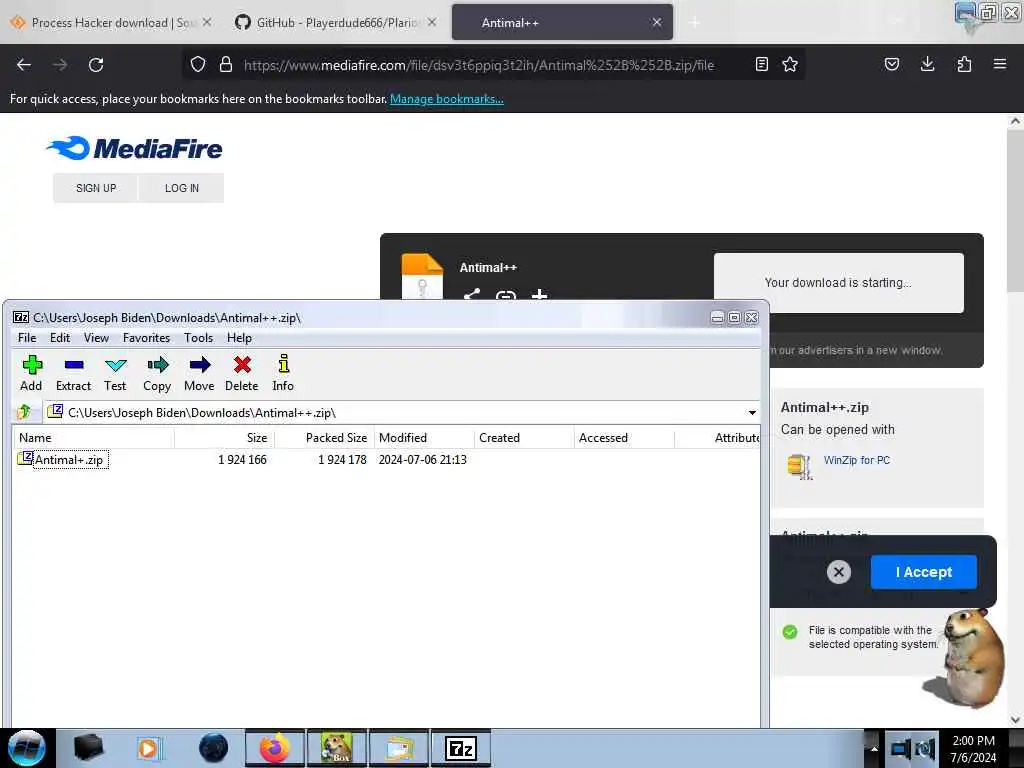Toggle reader view icon
The image size is (1024, 768).
coord(761,64)
